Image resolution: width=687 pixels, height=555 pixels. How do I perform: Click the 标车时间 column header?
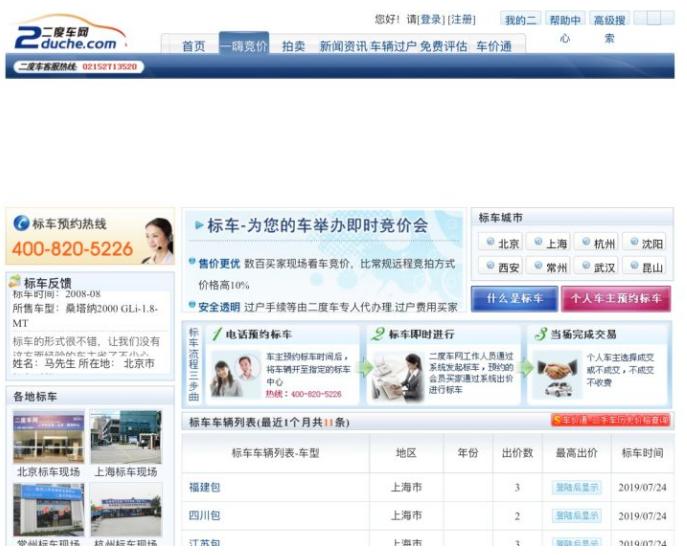click(642, 453)
